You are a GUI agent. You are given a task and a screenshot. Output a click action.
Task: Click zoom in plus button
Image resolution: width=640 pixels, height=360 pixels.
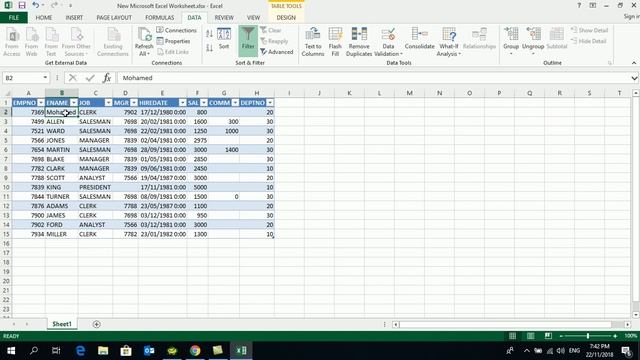[x=615, y=336]
